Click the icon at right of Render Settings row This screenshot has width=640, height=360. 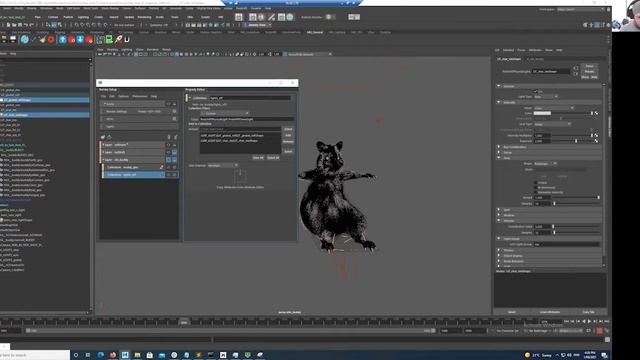pyautogui.click(x=174, y=111)
